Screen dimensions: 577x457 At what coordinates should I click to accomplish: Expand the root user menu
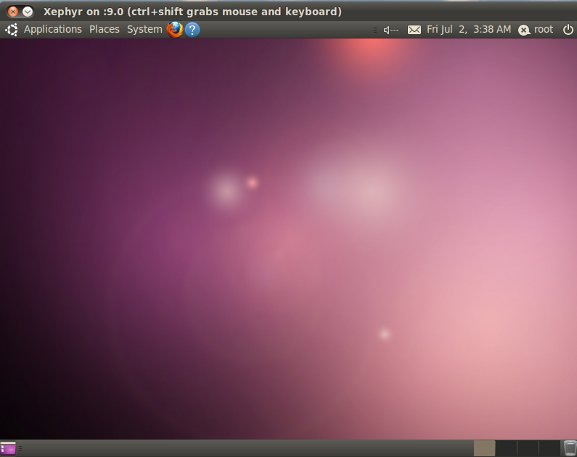tap(544, 29)
